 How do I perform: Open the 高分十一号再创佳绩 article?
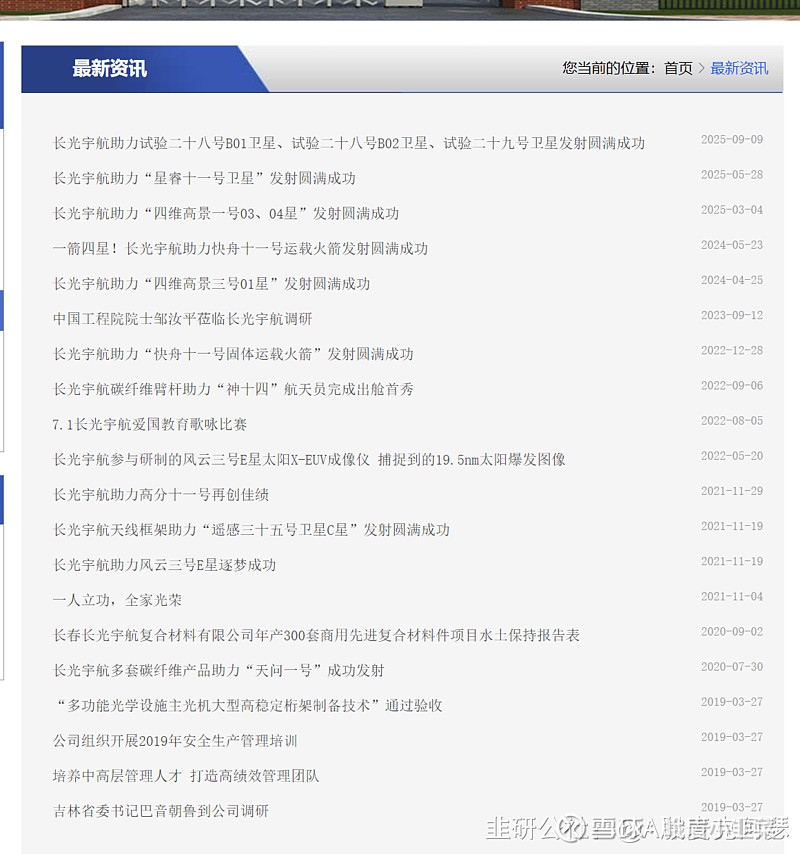point(161,495)
